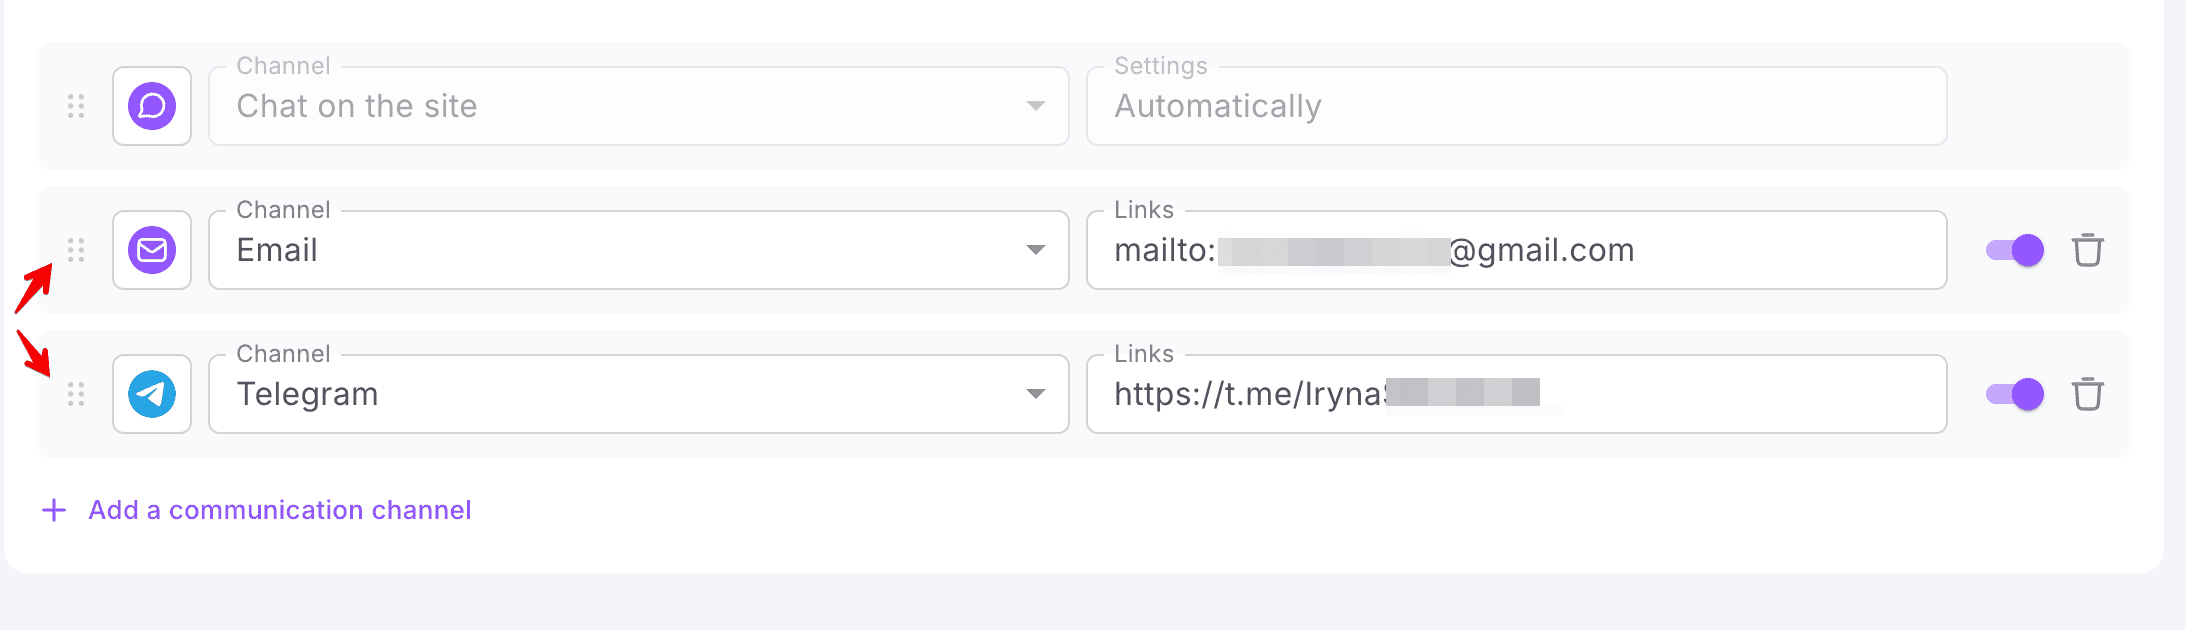Disable the Email channel toggle
The image size is (2186, 630).
[x=2015, y=250]
